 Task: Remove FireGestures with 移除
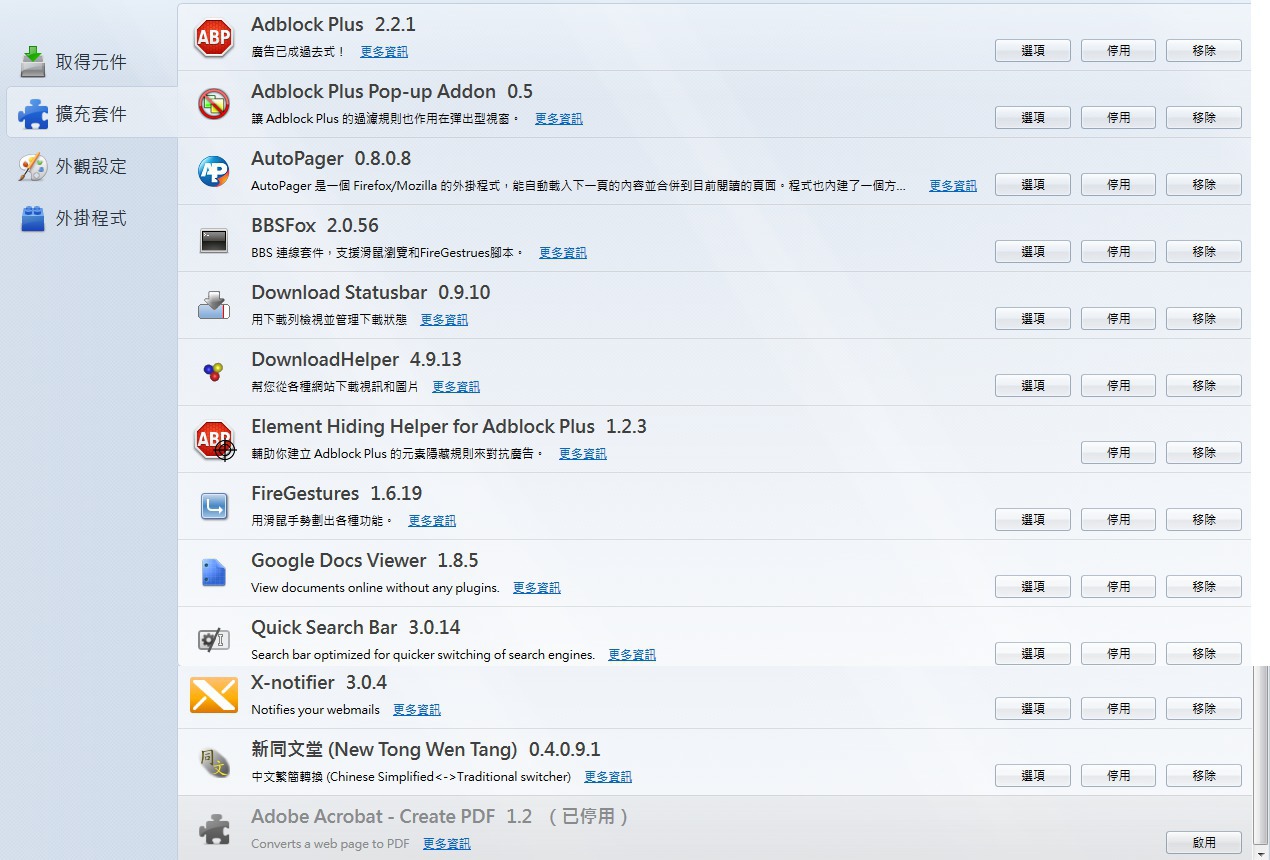[x=1204, y=520]
